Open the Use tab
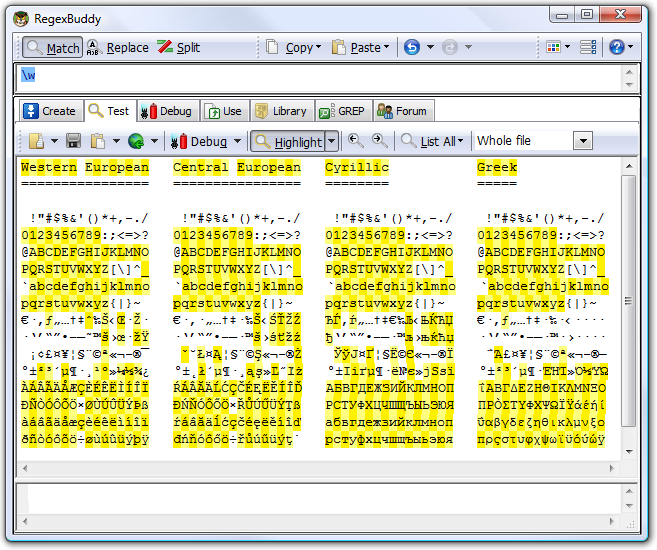The image size is (657, 550). (x=225, y=111)
